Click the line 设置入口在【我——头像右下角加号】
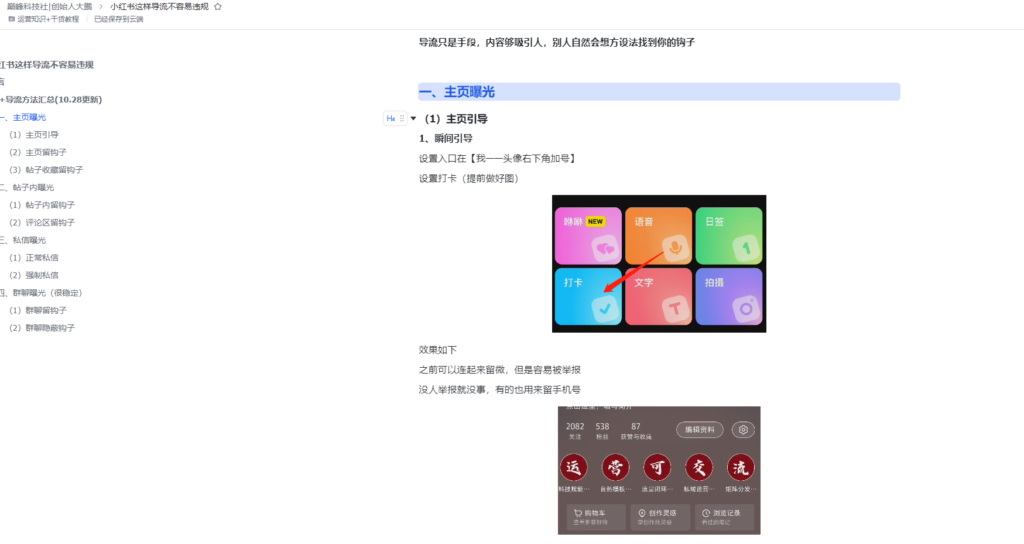Screen dimensions: 1024x544 [498, 159]
